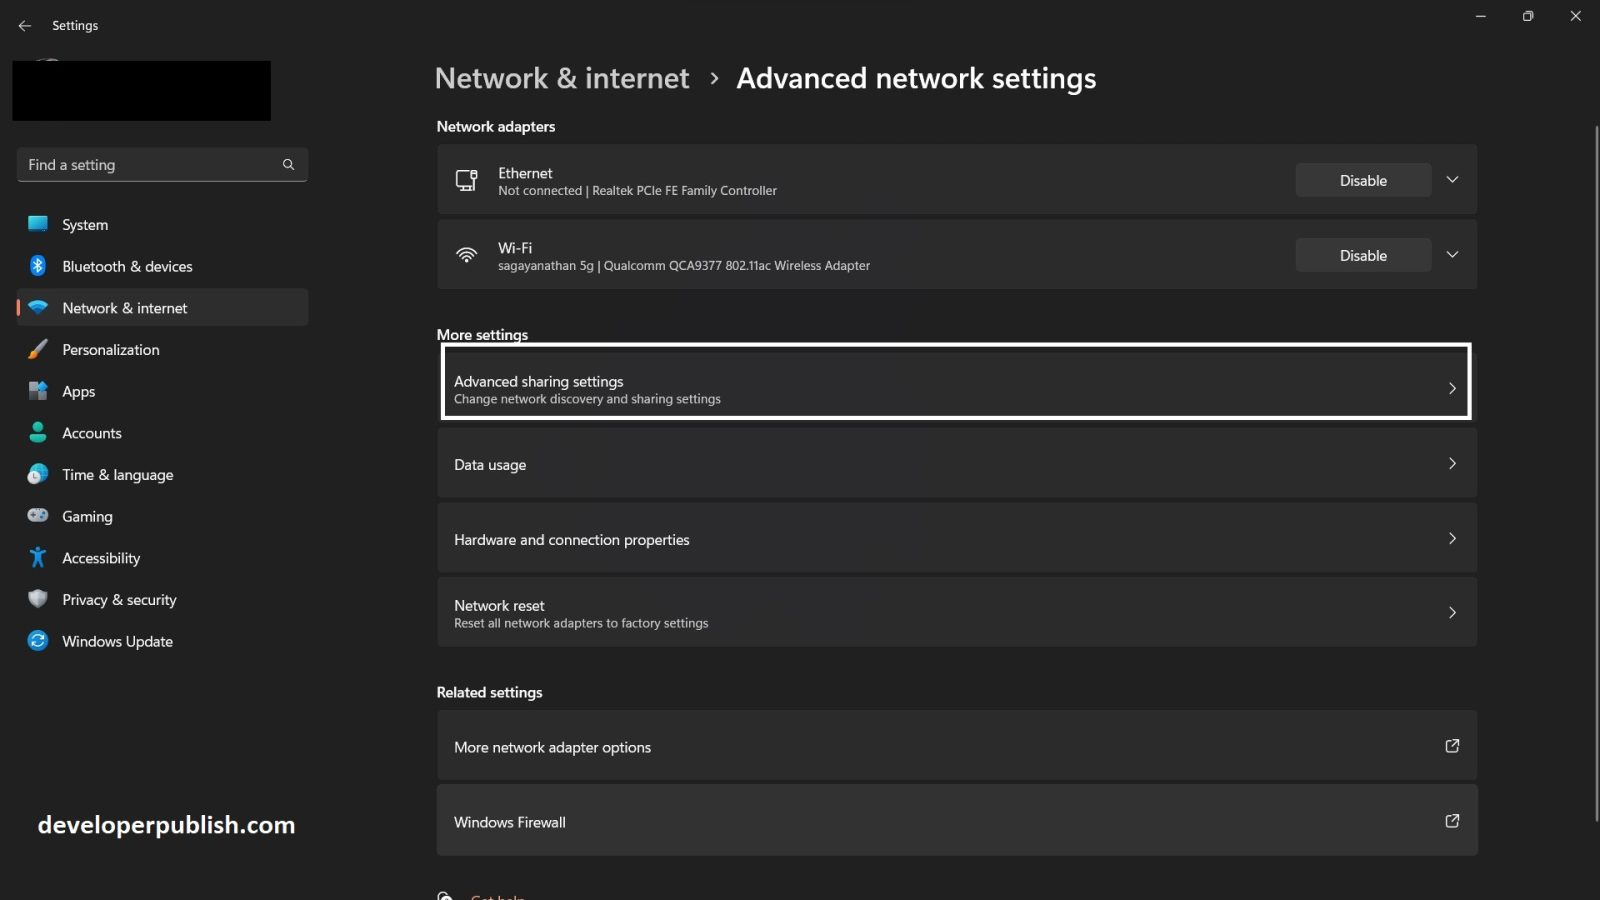
Task: Click the Ethernet adapter icon
Action: pyautogui.click(x=466, y=180)
